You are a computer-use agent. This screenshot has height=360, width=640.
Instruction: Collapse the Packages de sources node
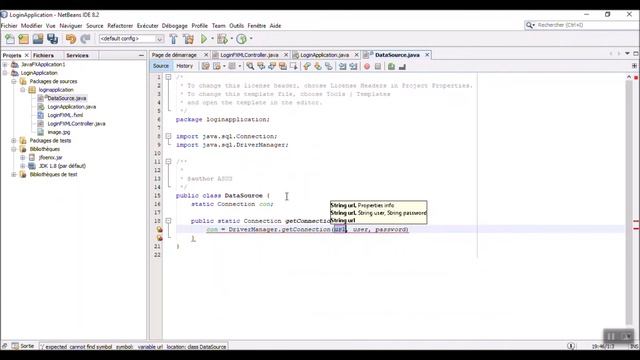[x=14, y=81]
